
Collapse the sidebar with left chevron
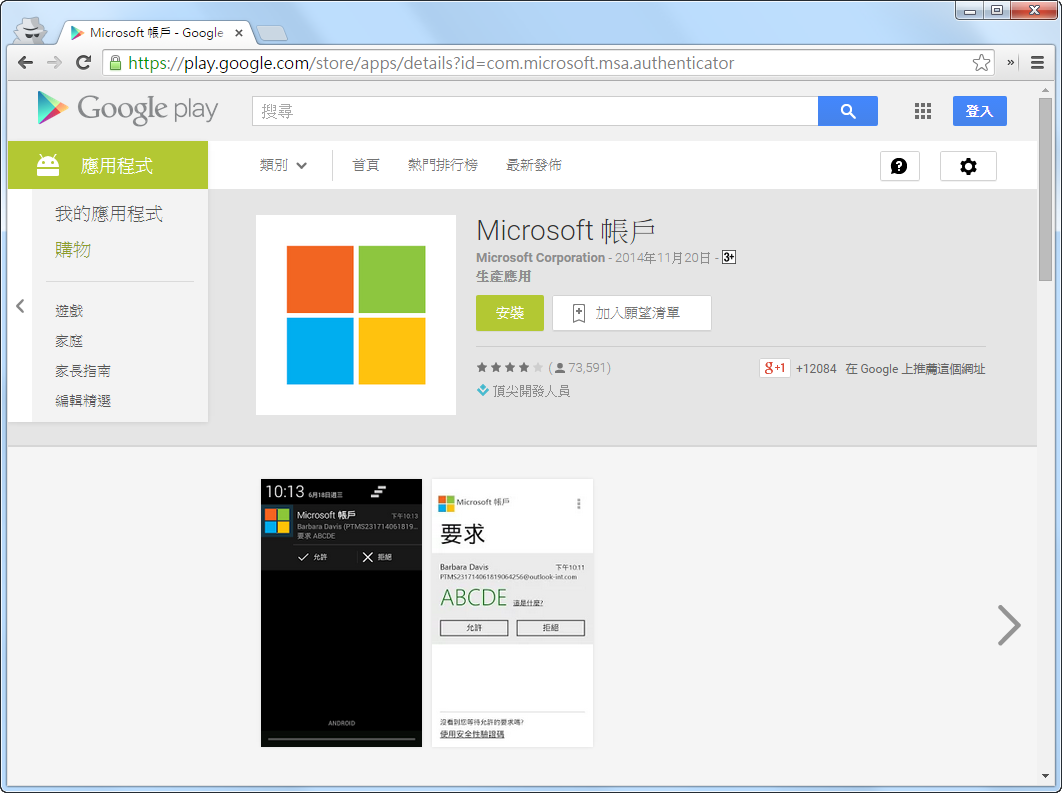20,306
